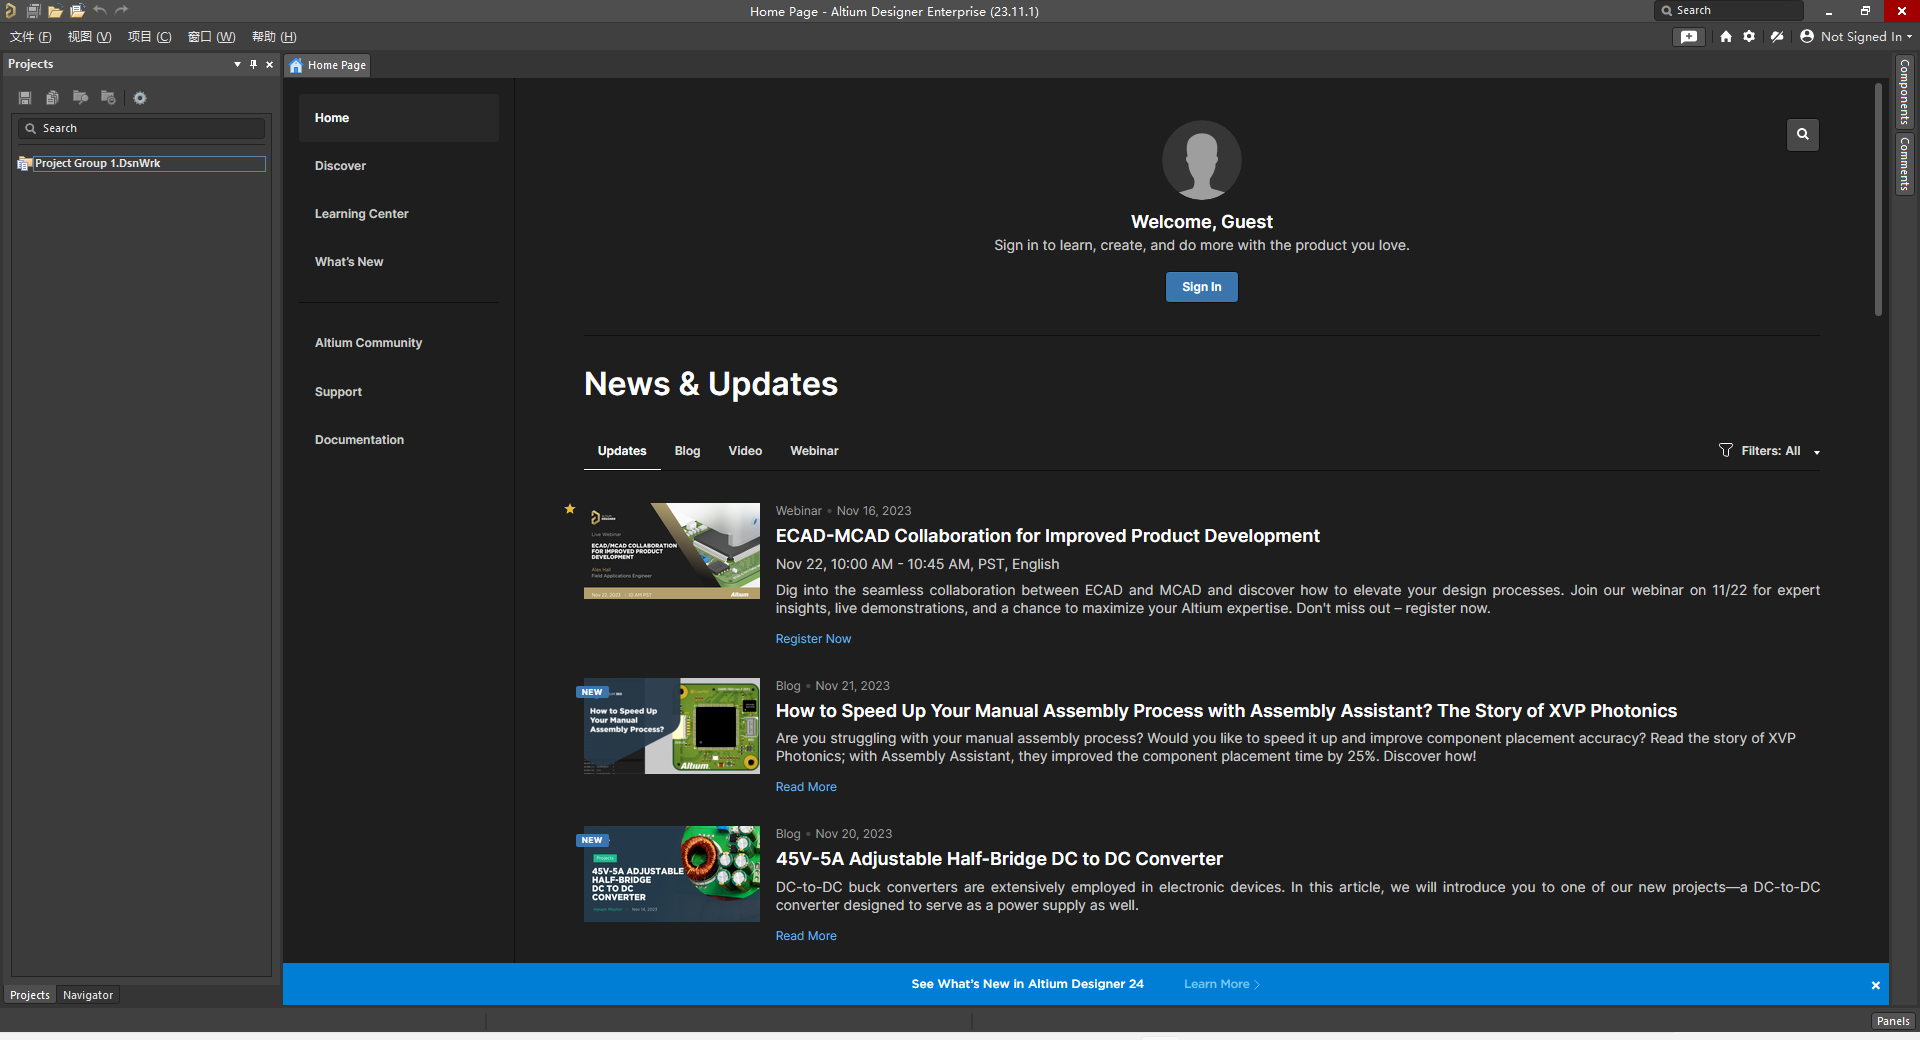The width and height of the screenshot is (1920, 1040).
Task: Click Read More under the XVP Photonics article
Action: click(806, 787)
